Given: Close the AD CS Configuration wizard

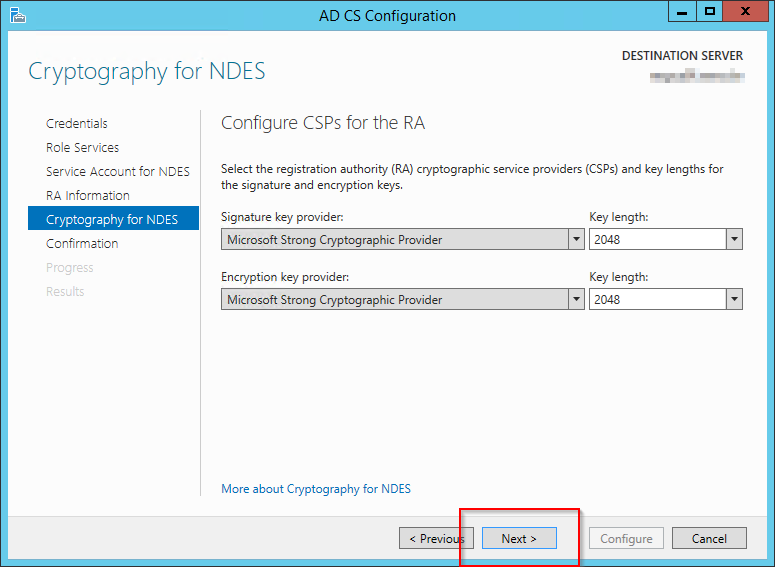Looking at the screenshot, I should 744,12.
